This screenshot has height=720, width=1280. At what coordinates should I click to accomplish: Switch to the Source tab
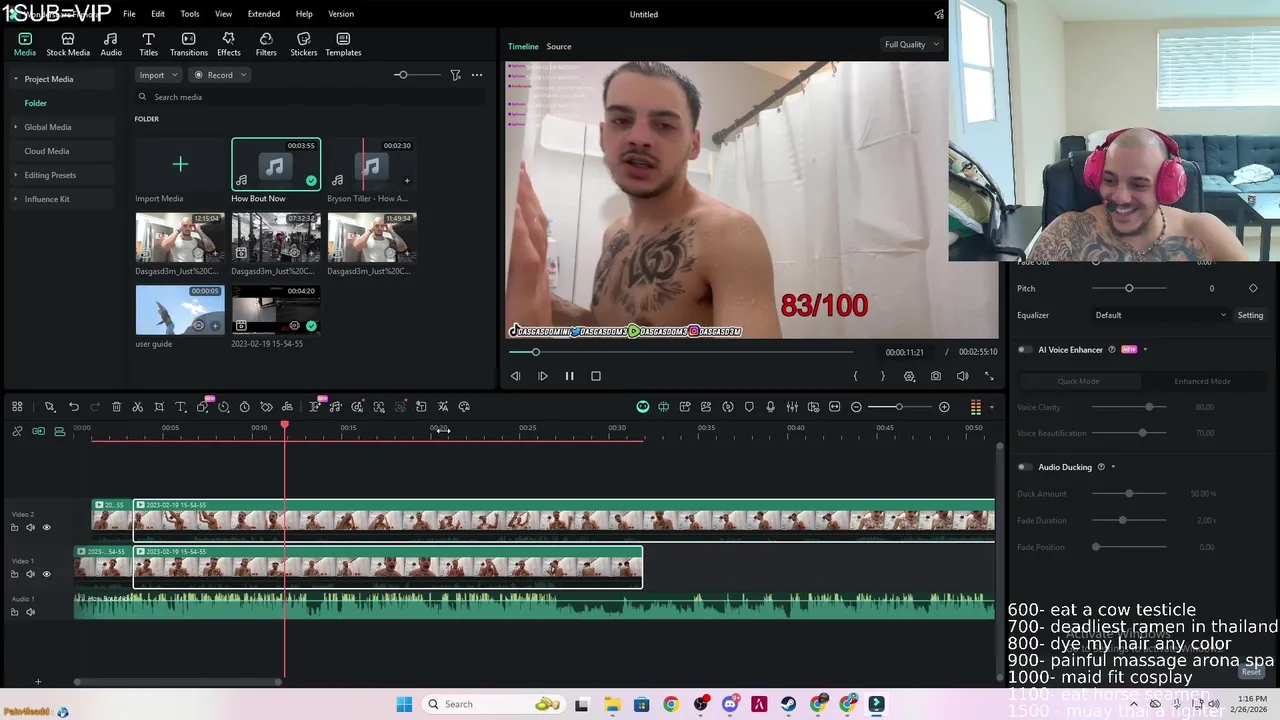559,46
